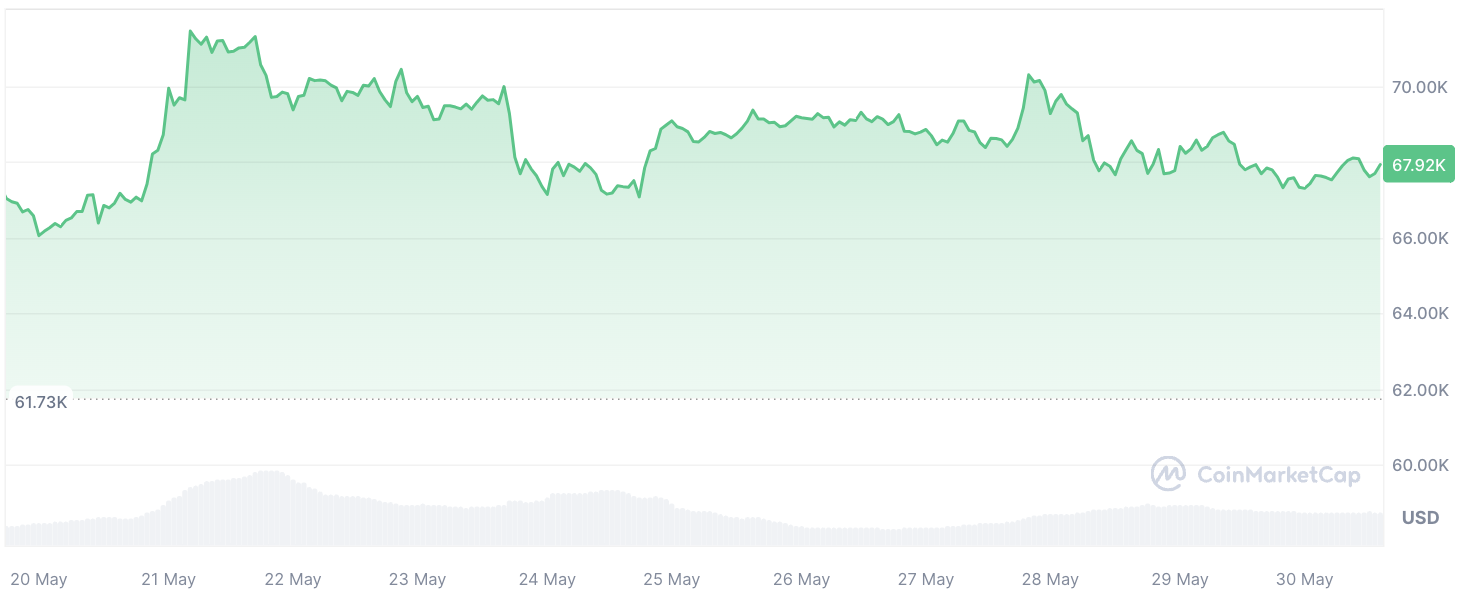Select the 23 May date label

click(x=417, y=579)
